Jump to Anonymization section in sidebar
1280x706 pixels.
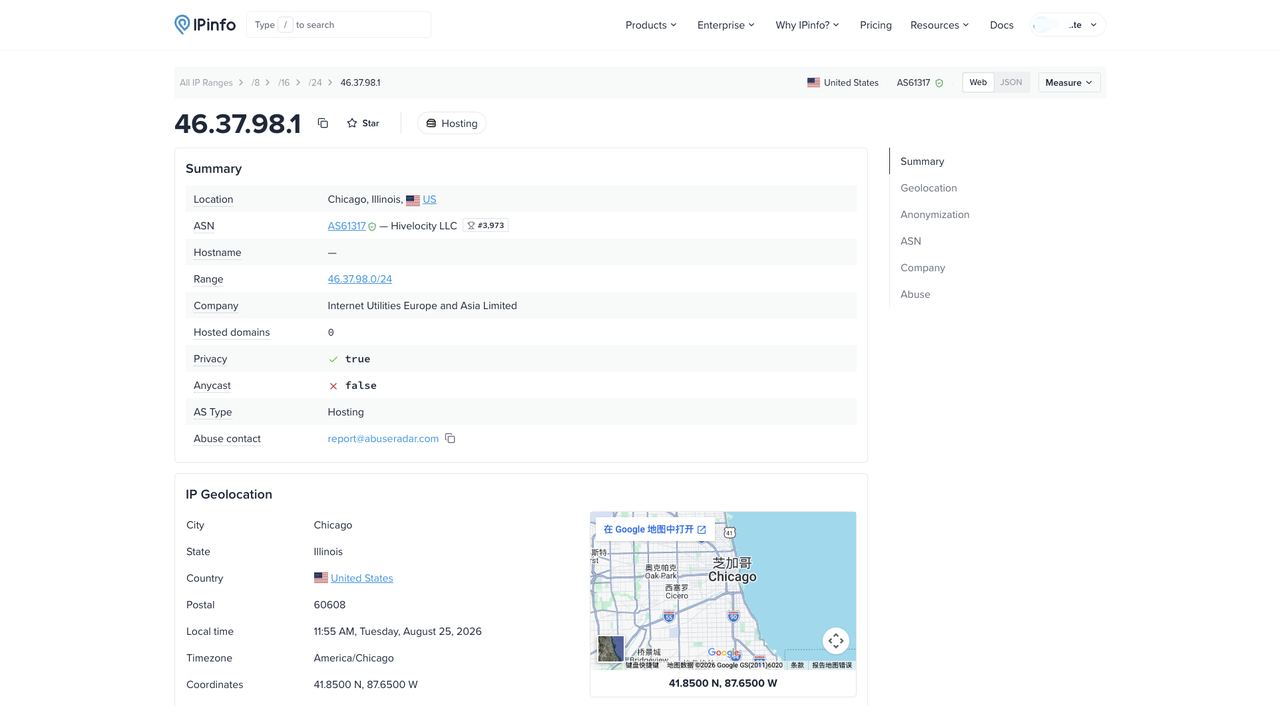(935, 214)
